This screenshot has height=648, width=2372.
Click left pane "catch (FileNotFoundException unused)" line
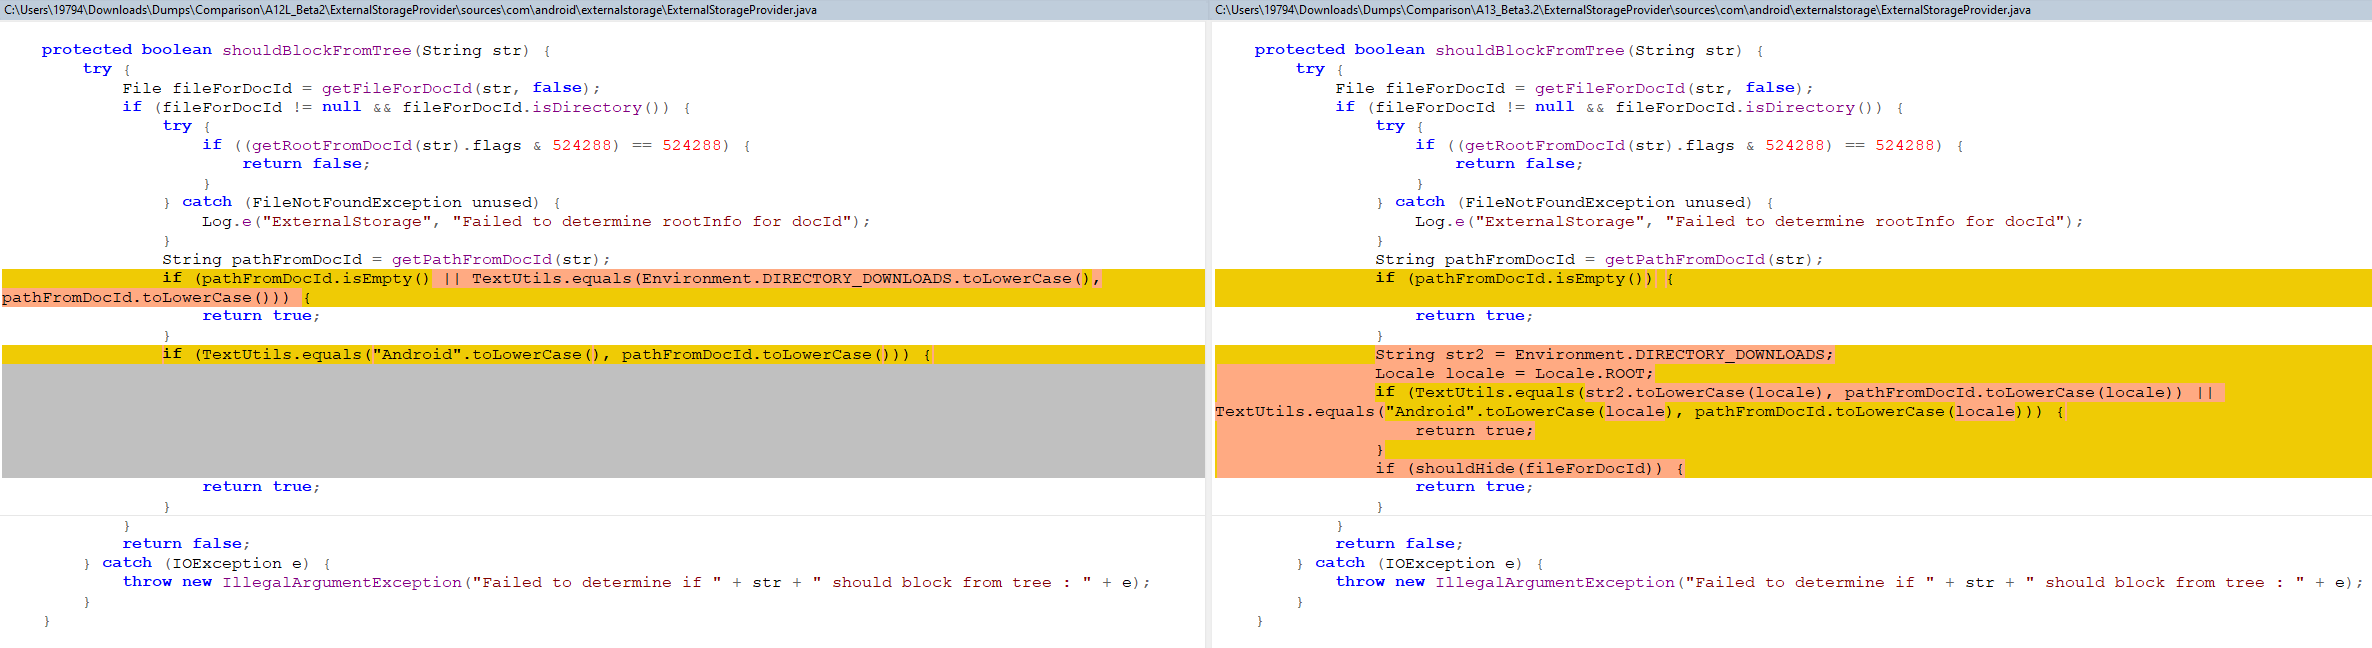coord(362,202)
